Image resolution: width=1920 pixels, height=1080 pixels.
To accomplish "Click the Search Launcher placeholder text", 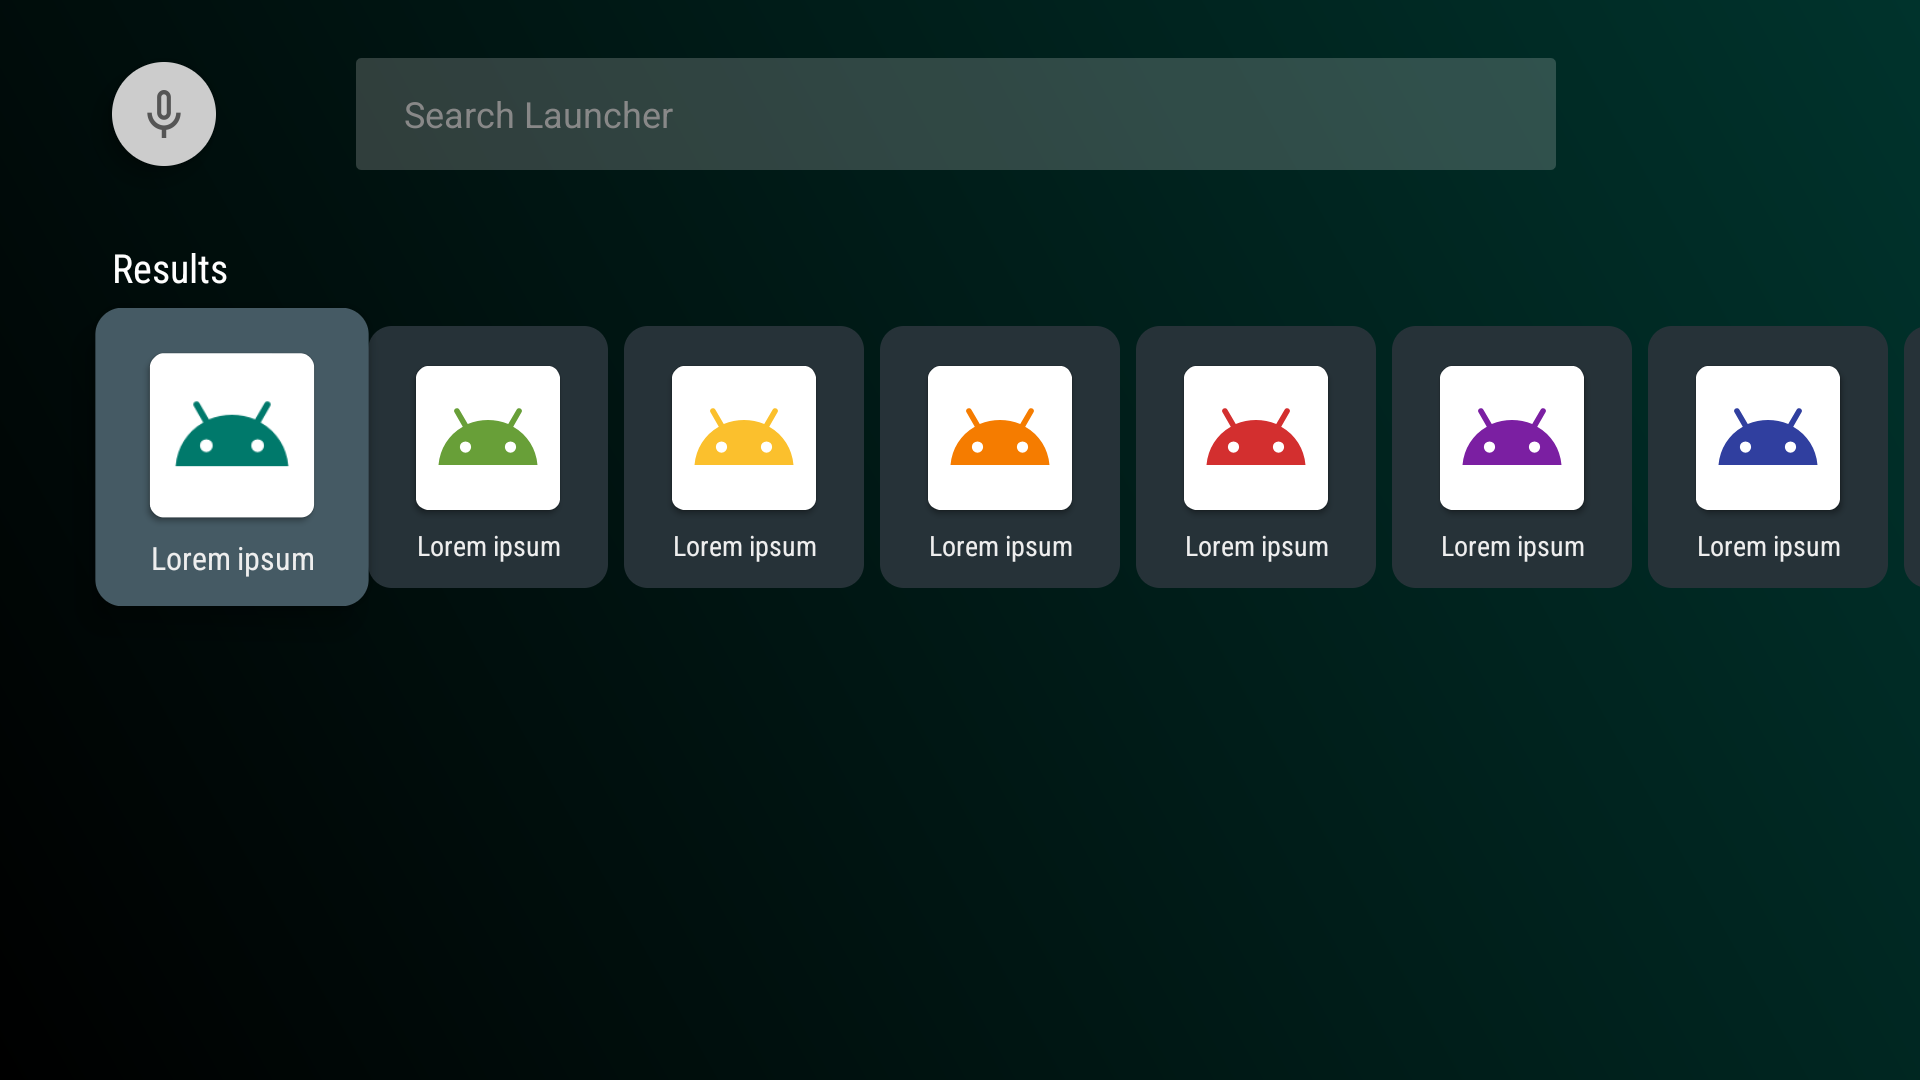I will pyautogui.click(x=538, y=115).
